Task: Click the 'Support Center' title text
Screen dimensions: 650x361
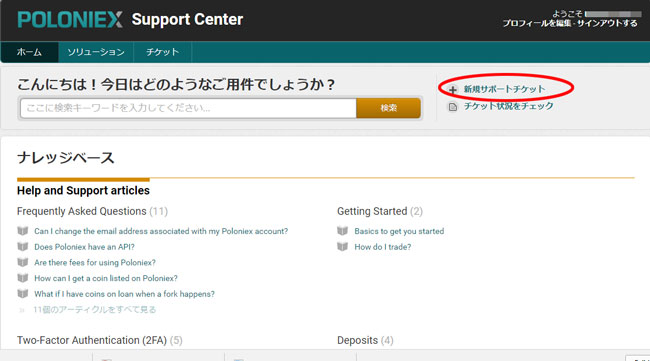Action: pyautogui.click(x=187, y=19)
